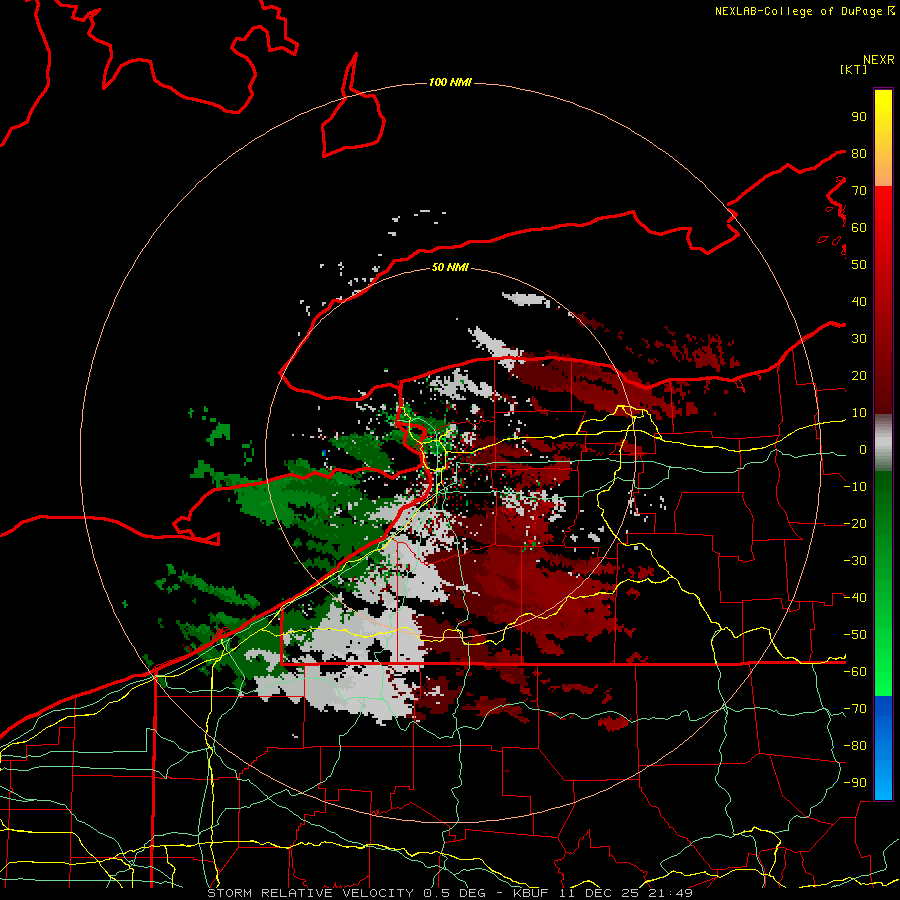Screen dimensions: 900x900
Task: Pick the 40 label on the color scale
Action: click(859, 302)
